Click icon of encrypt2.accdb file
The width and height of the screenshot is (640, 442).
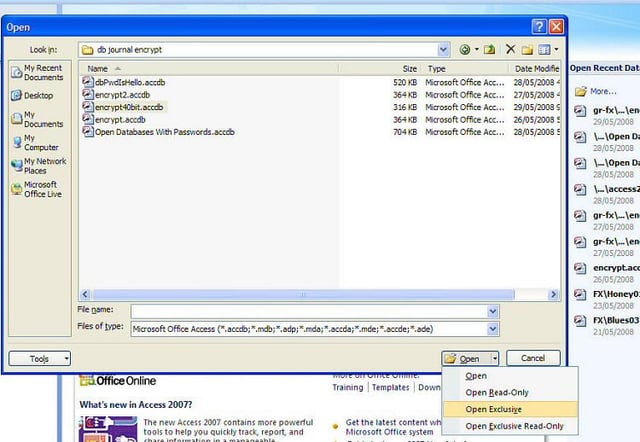[x=88, y=94]
